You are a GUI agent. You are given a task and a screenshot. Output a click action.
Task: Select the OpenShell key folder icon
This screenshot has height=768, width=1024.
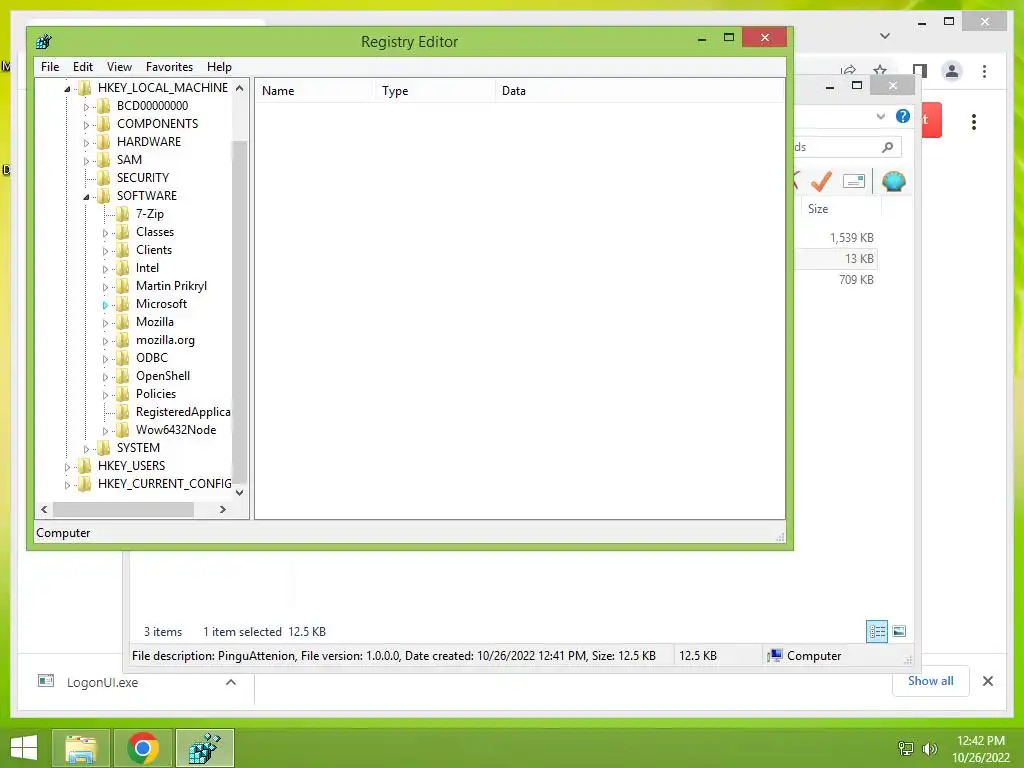[x=123, y=376]
